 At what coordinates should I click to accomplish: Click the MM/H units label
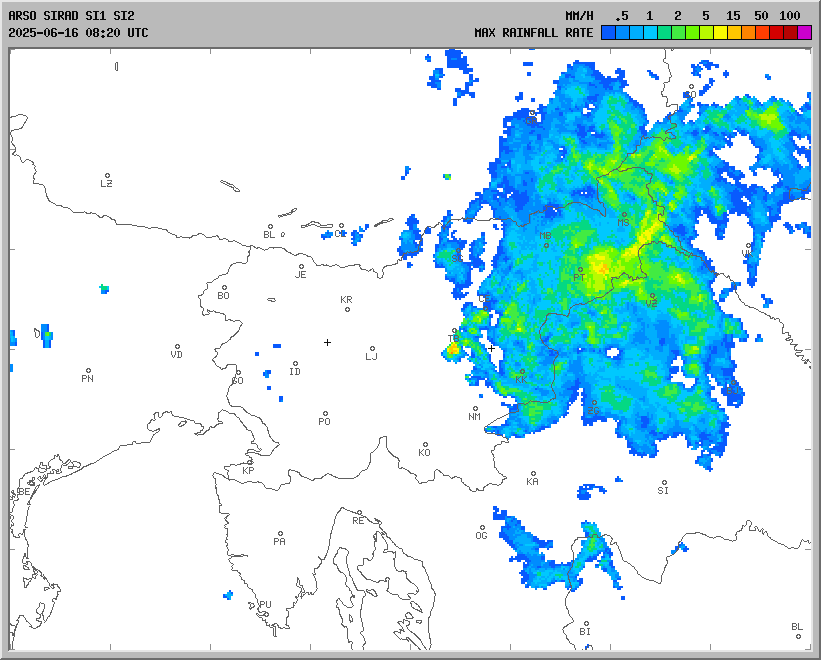581,15
